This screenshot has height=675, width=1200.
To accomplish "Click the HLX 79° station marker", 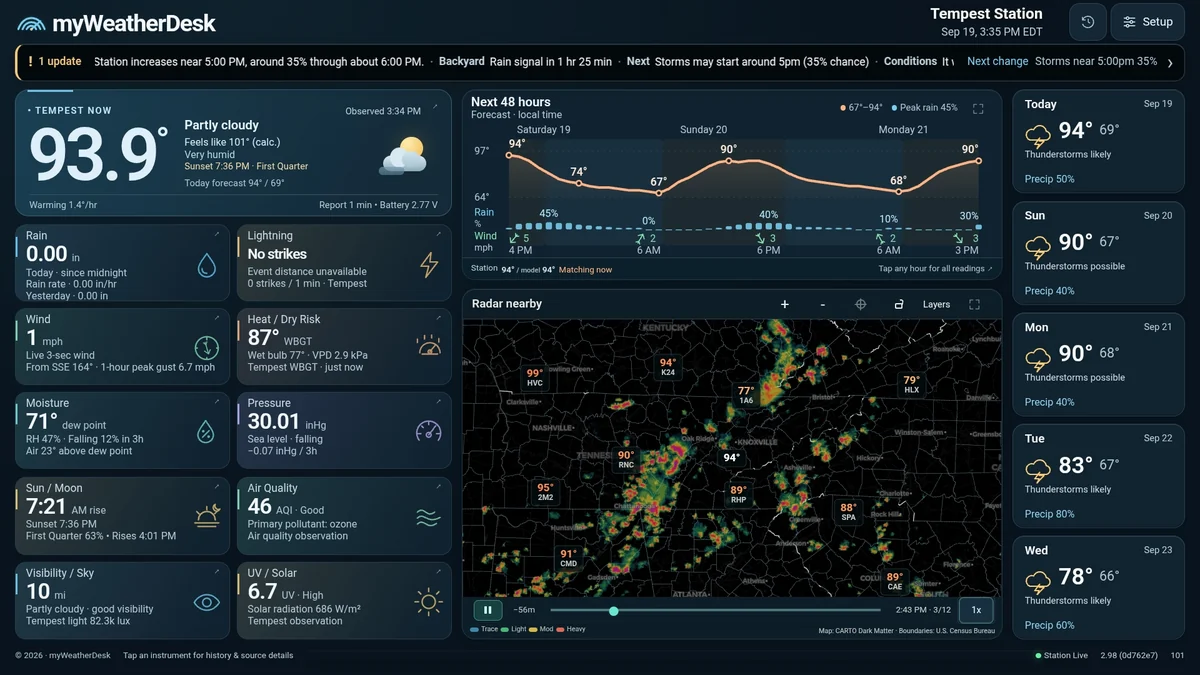I will point(911,384).
